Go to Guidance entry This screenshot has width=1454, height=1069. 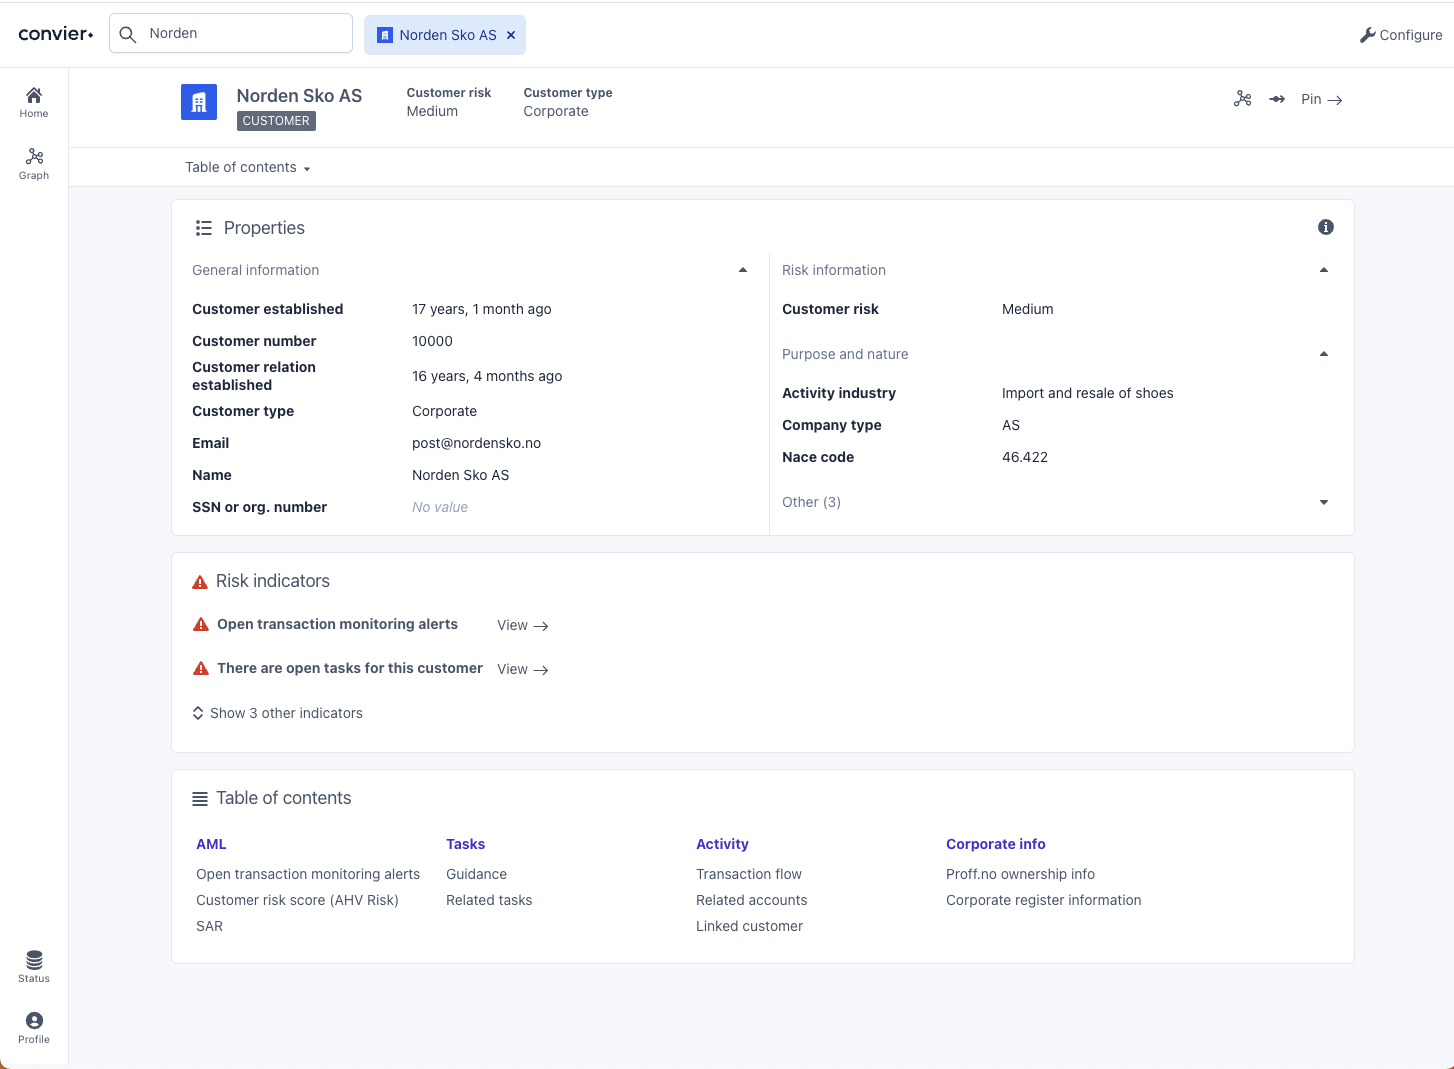[x=476, y=874]
